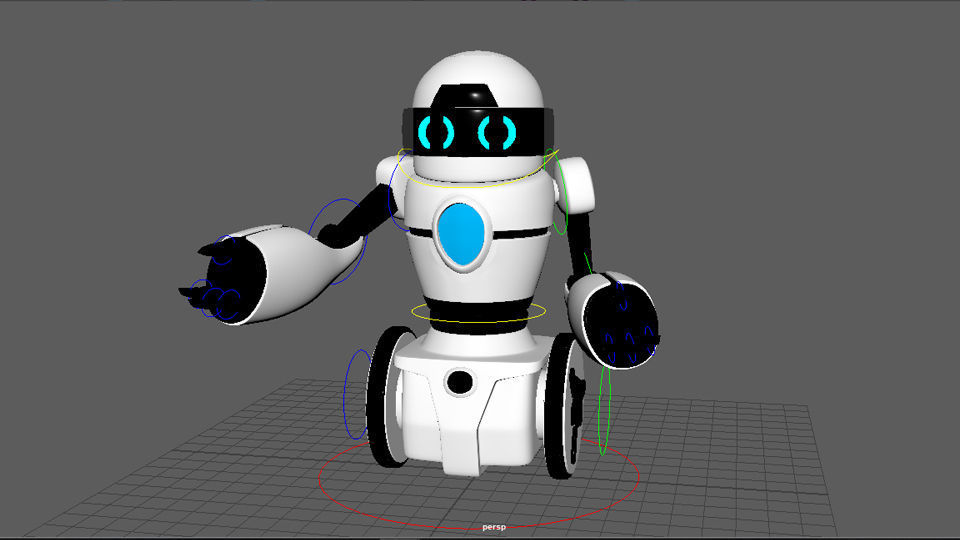Select the robot's black visor band

point(478,132)
